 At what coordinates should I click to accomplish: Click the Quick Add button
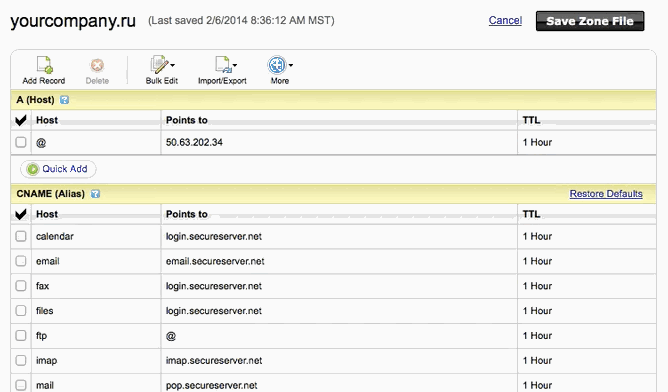(58, 169)
